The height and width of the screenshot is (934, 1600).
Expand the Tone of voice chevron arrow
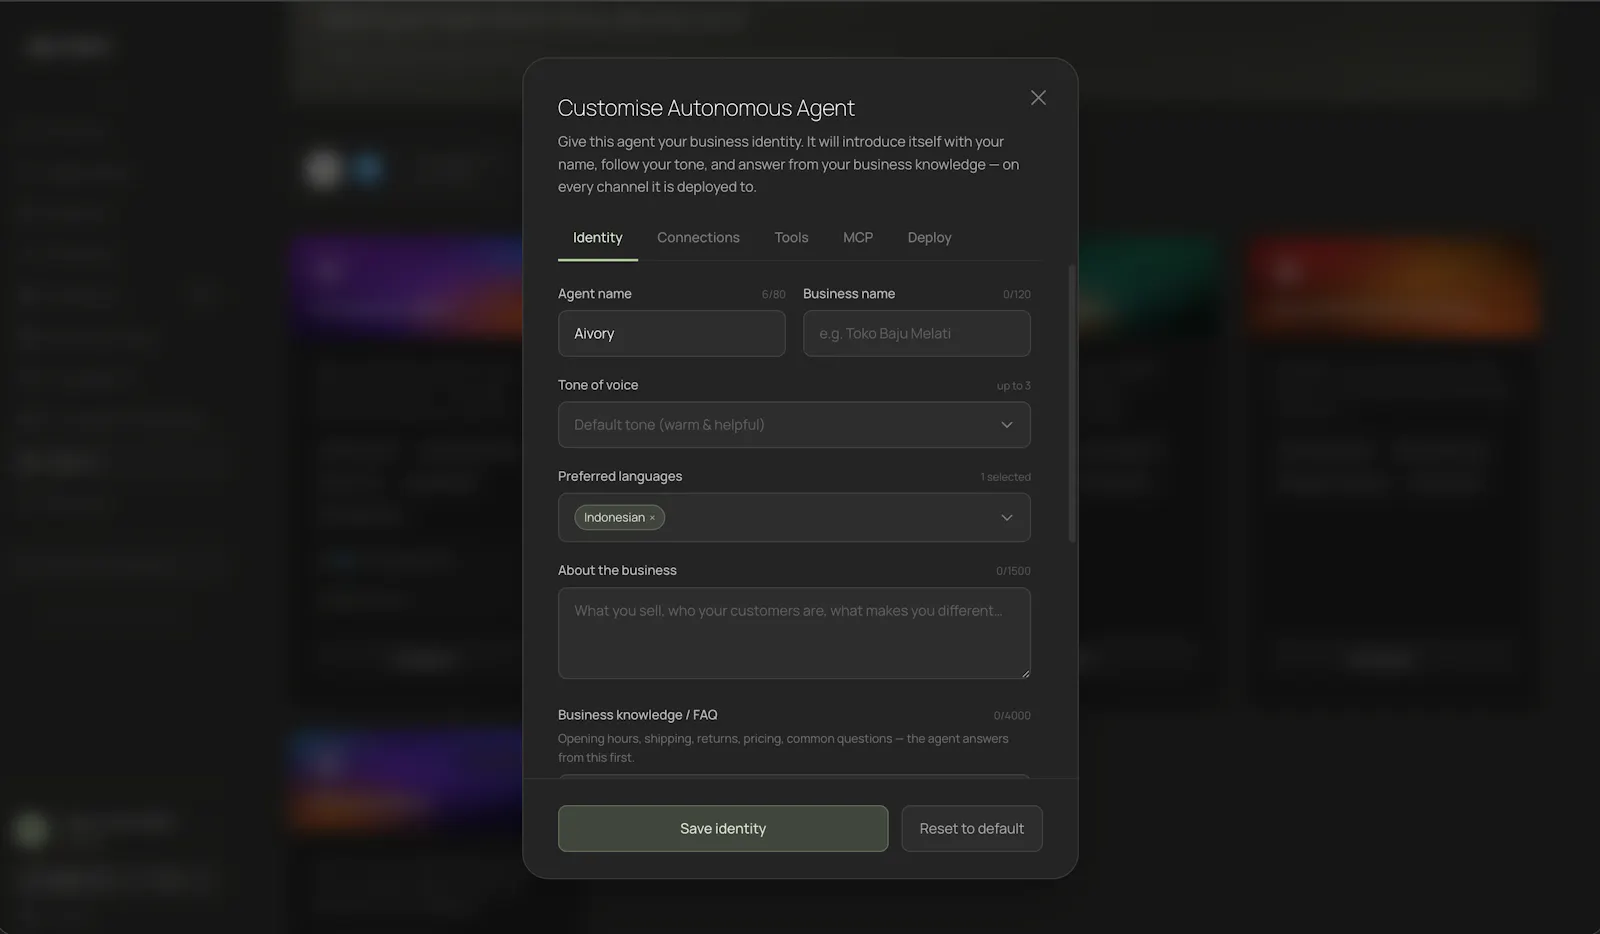(x=1007, y=425)
